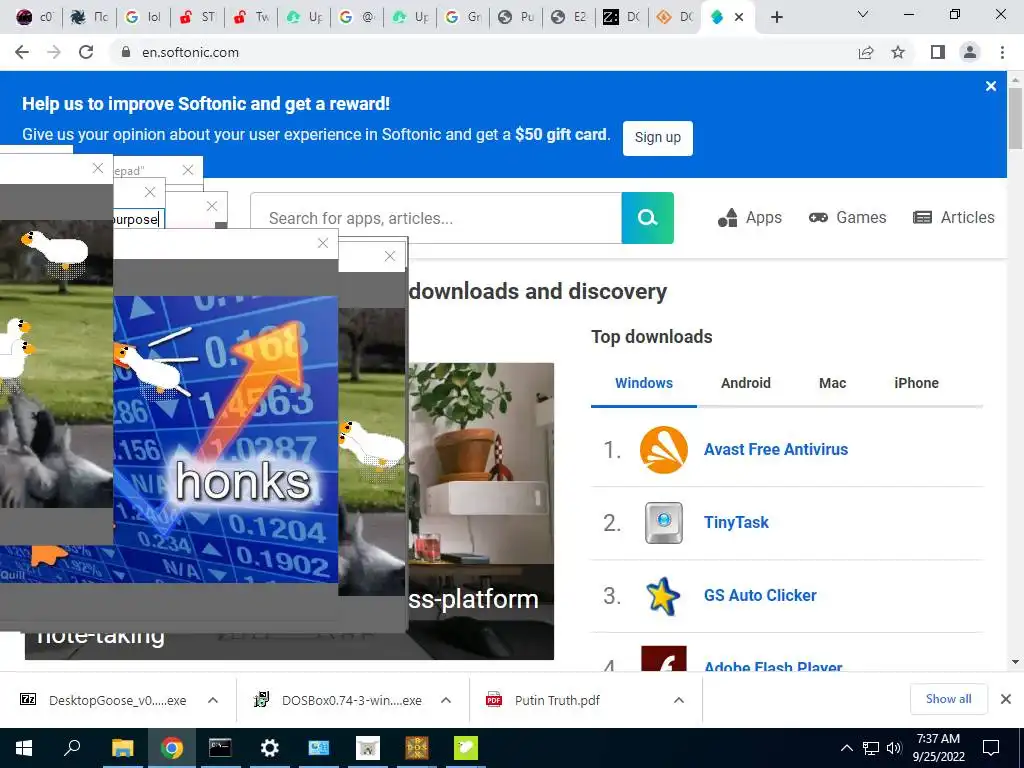Open Settings gear from the taskbar

tap(269, 748)
